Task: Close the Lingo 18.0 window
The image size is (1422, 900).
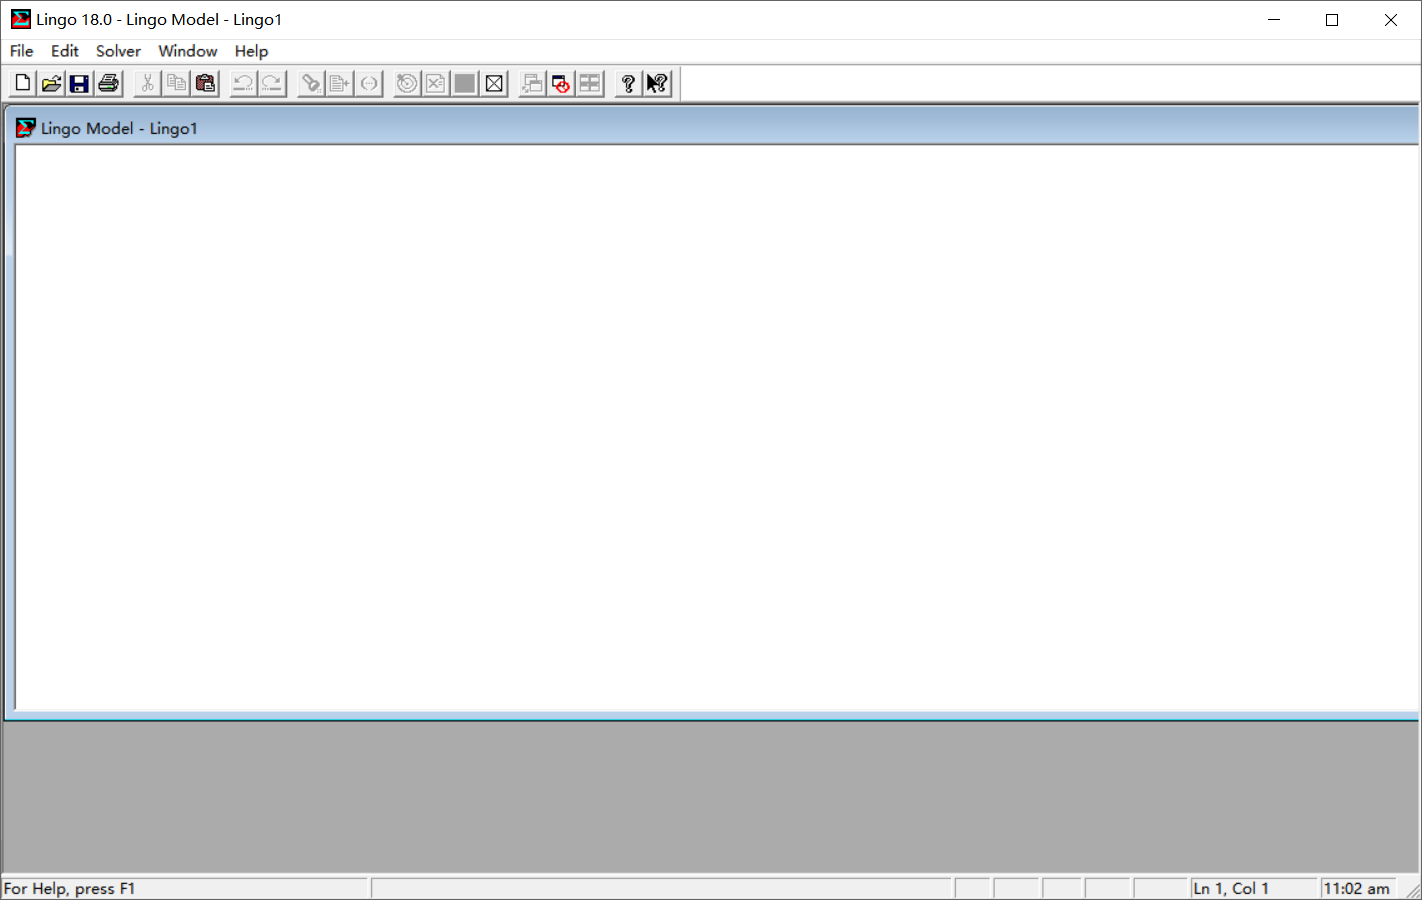Action: (1391, 20)
